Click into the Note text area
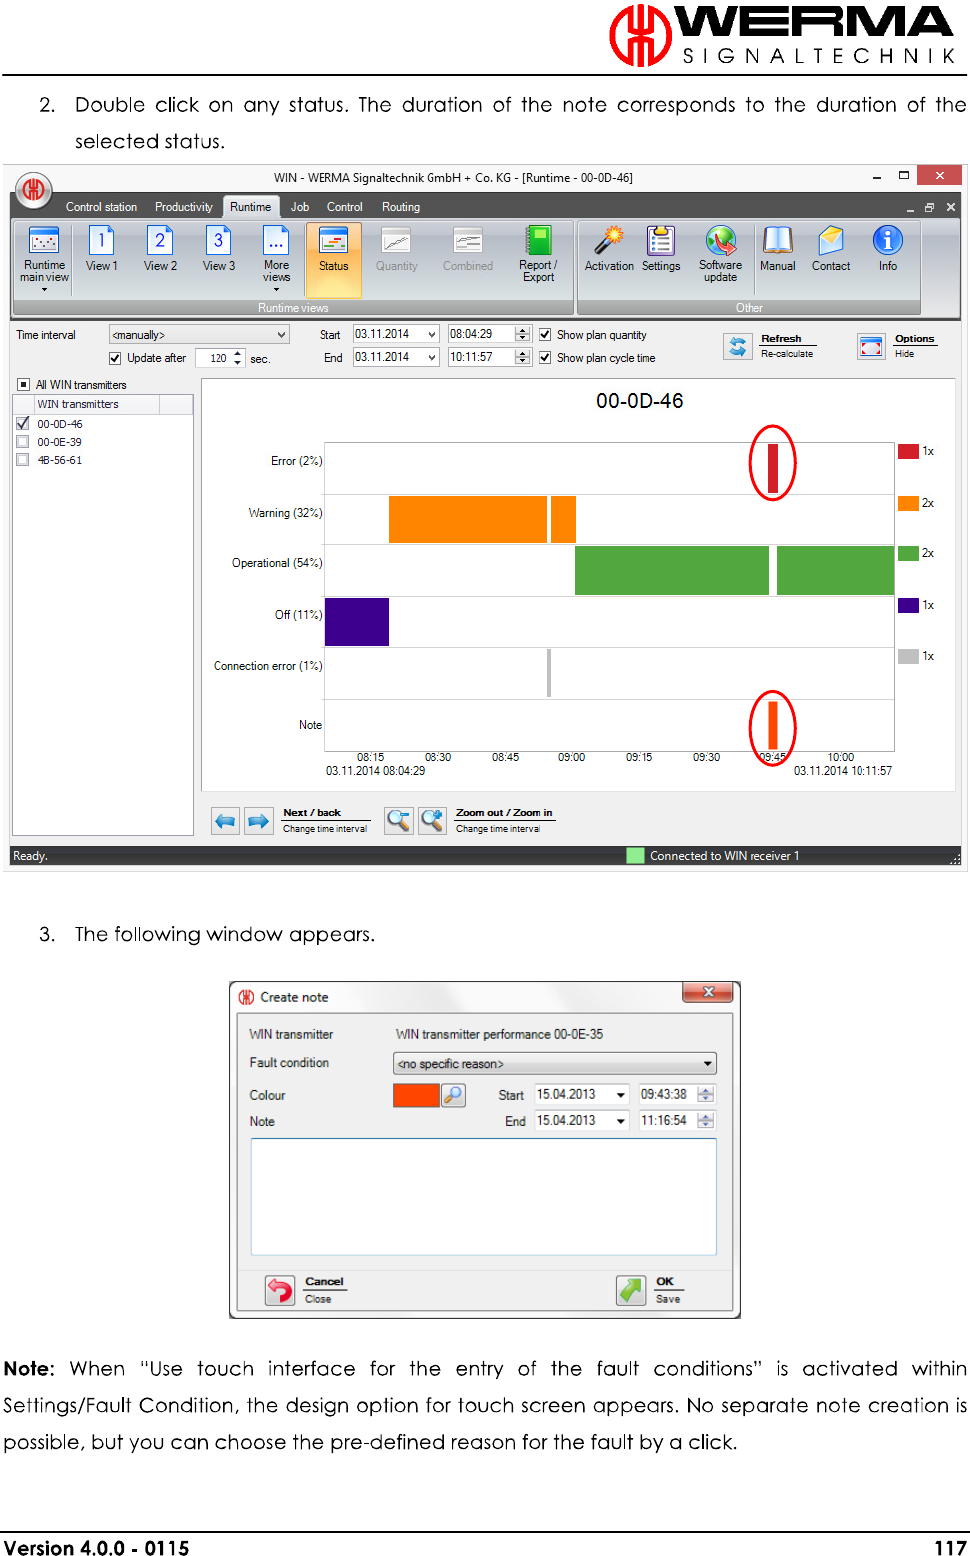 (484, 1196)
